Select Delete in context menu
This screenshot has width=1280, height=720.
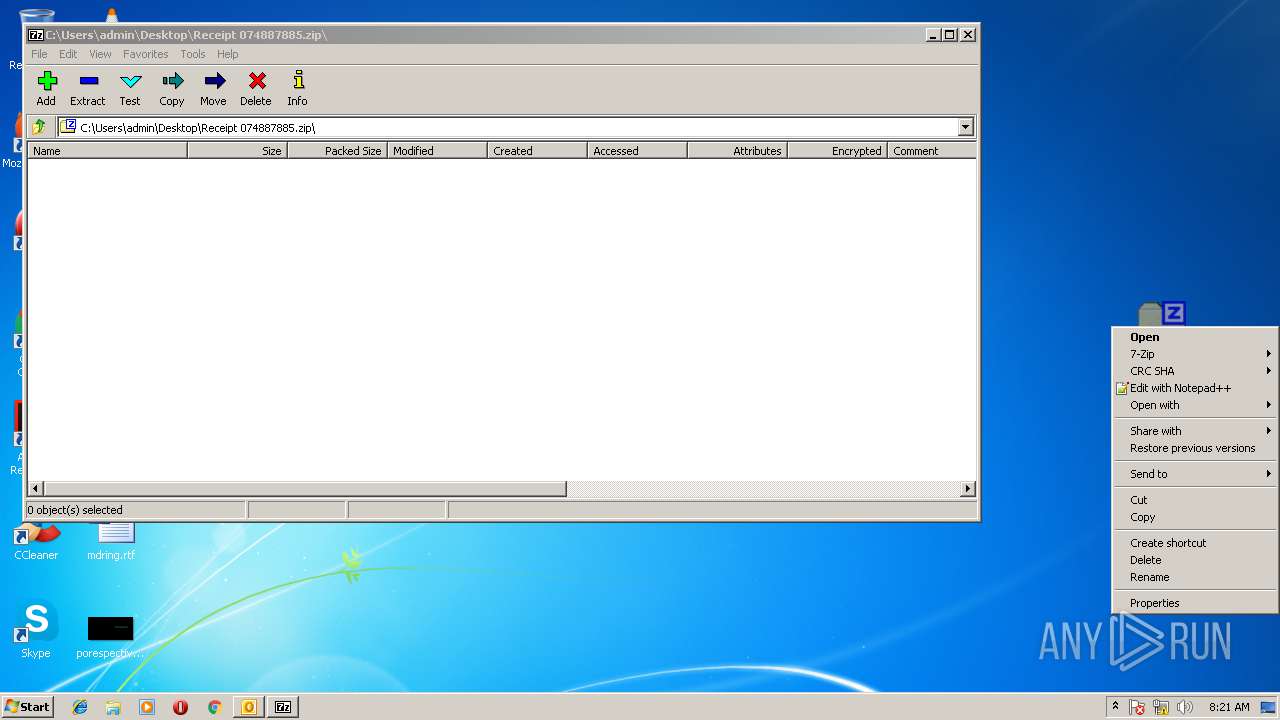(1195, 560)
